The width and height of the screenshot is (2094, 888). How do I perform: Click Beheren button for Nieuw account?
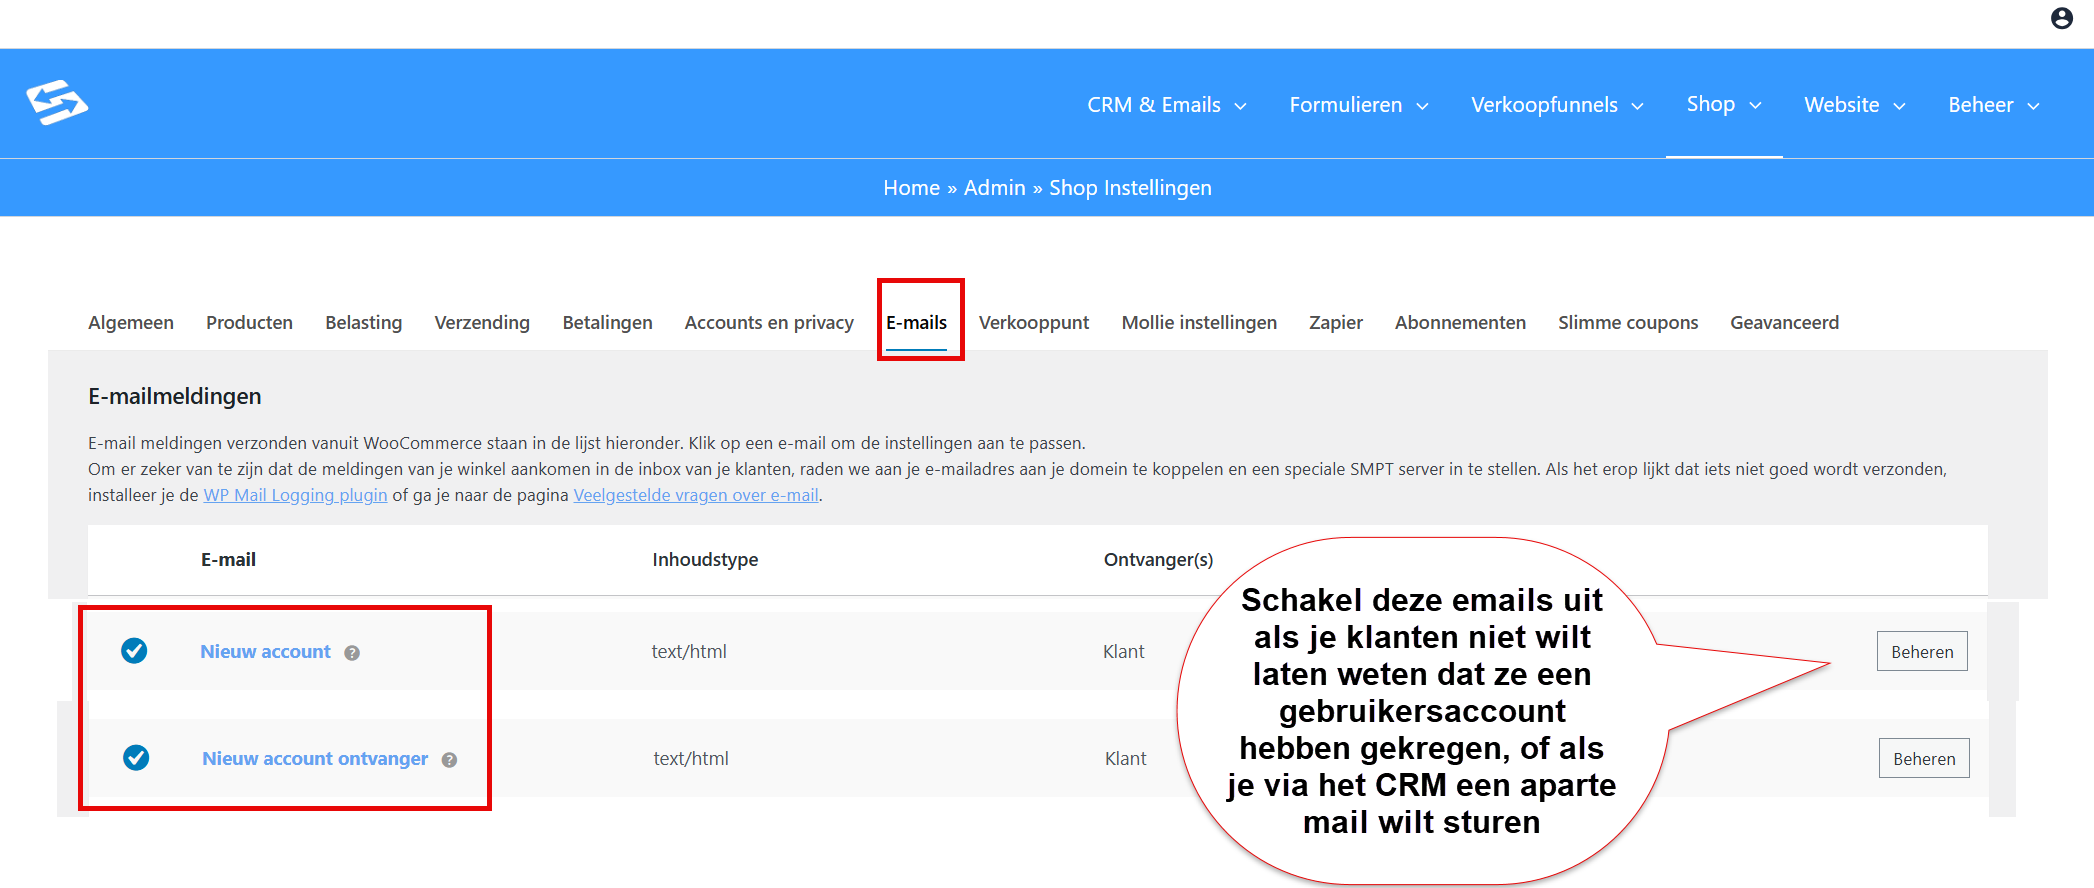[1922, 652]
